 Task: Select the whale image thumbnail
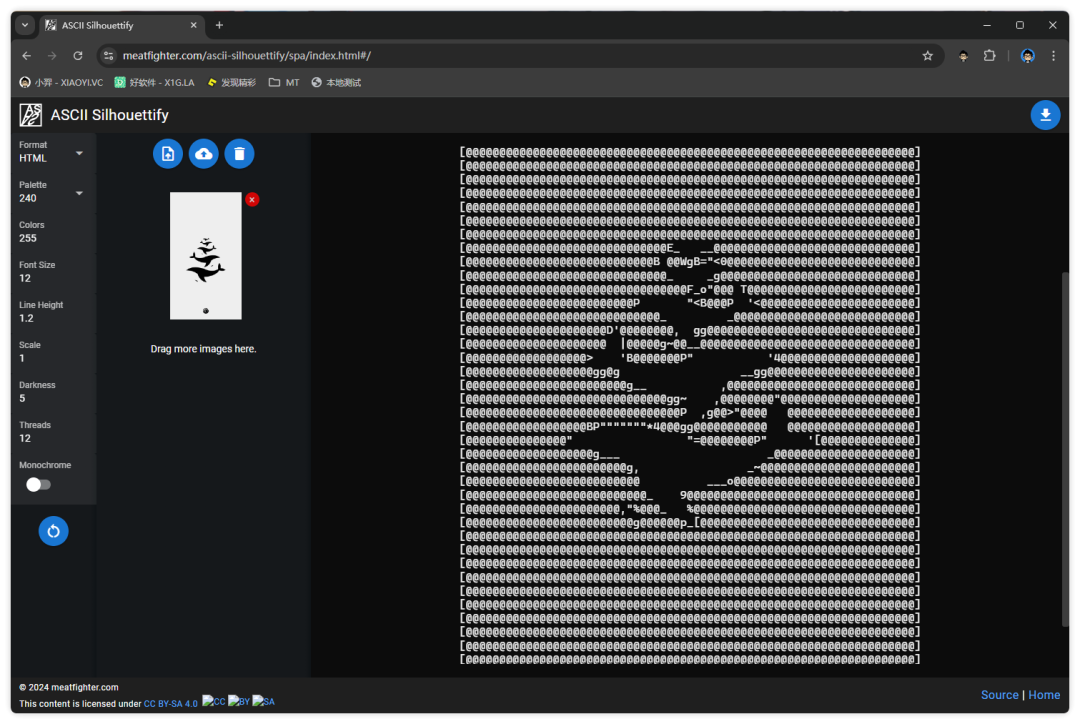pos(206,256)
